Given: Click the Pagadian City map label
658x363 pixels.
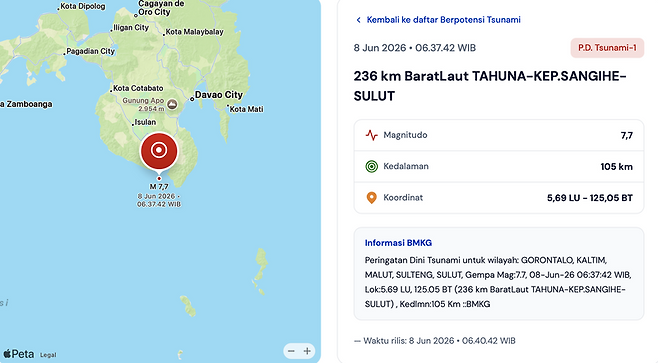Looking at the screenshot, I should click(90, 51).
